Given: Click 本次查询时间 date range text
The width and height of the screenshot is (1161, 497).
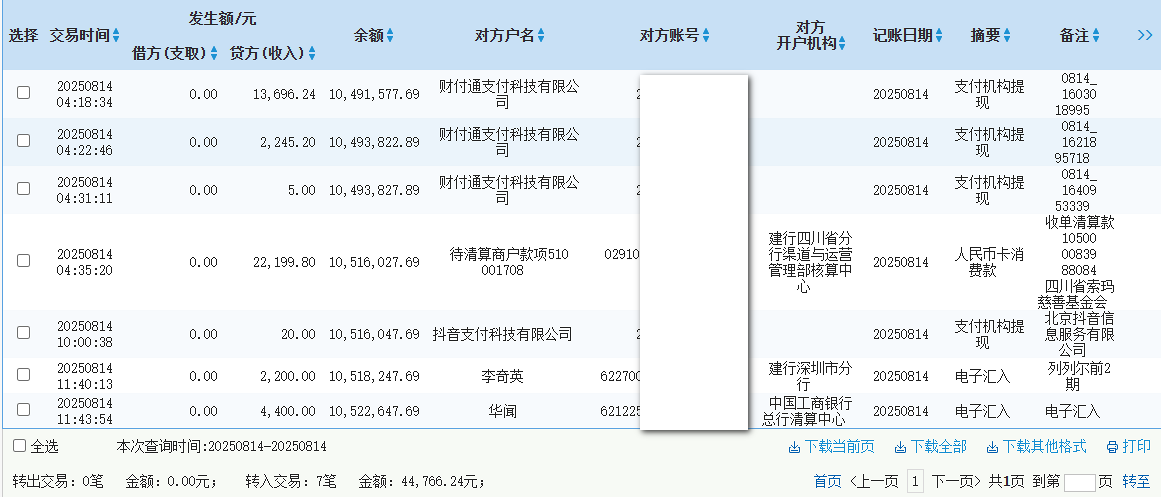Looking at the screenshot, I should point(221,447).
